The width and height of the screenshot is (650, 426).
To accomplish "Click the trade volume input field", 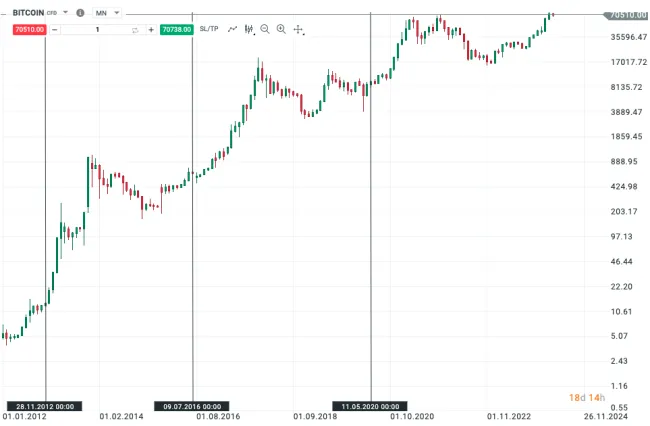I will coord(96,30).
